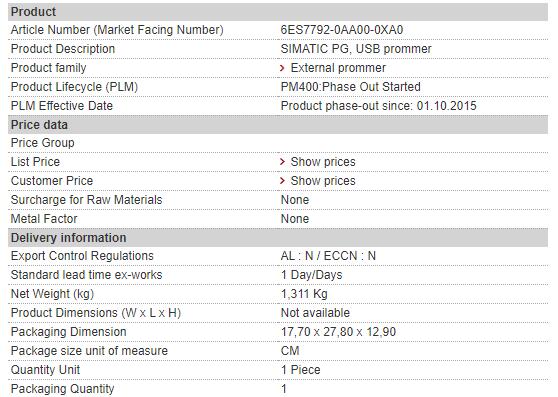Viewport: 558px width, 397px height.
Task: Click the Quantity Unit value 1 Piece
Action: 300,370
